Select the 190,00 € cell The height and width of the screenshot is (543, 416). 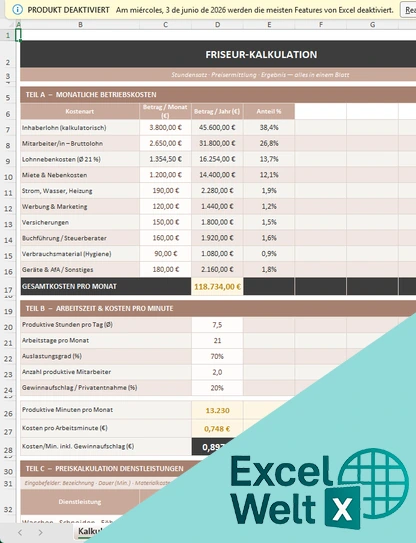click(x=166, y=191)
